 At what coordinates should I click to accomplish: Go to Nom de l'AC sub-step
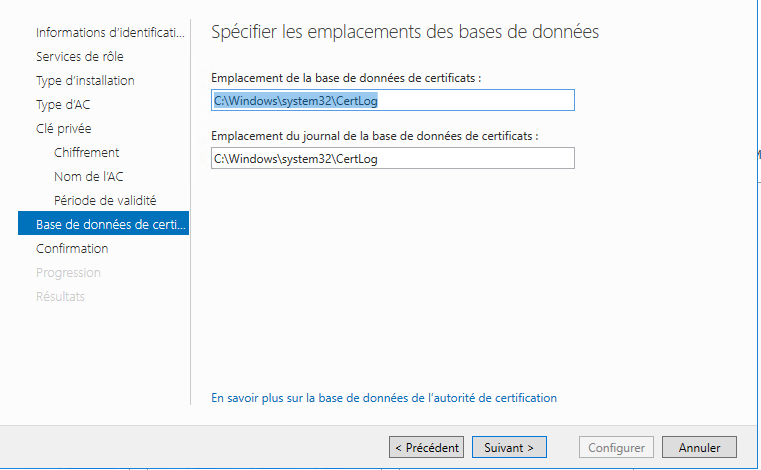click(x=88, y=176)
